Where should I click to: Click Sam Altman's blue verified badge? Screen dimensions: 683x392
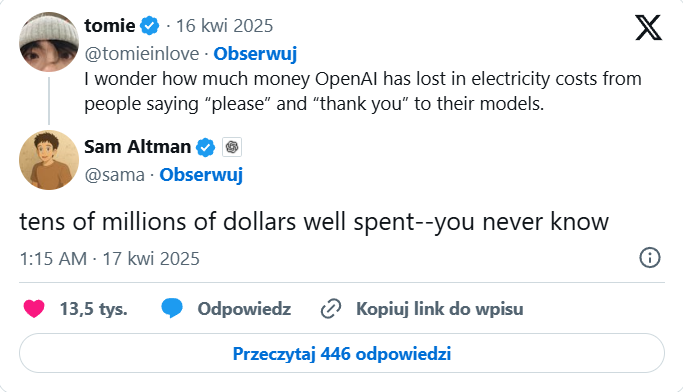[205, 147]
